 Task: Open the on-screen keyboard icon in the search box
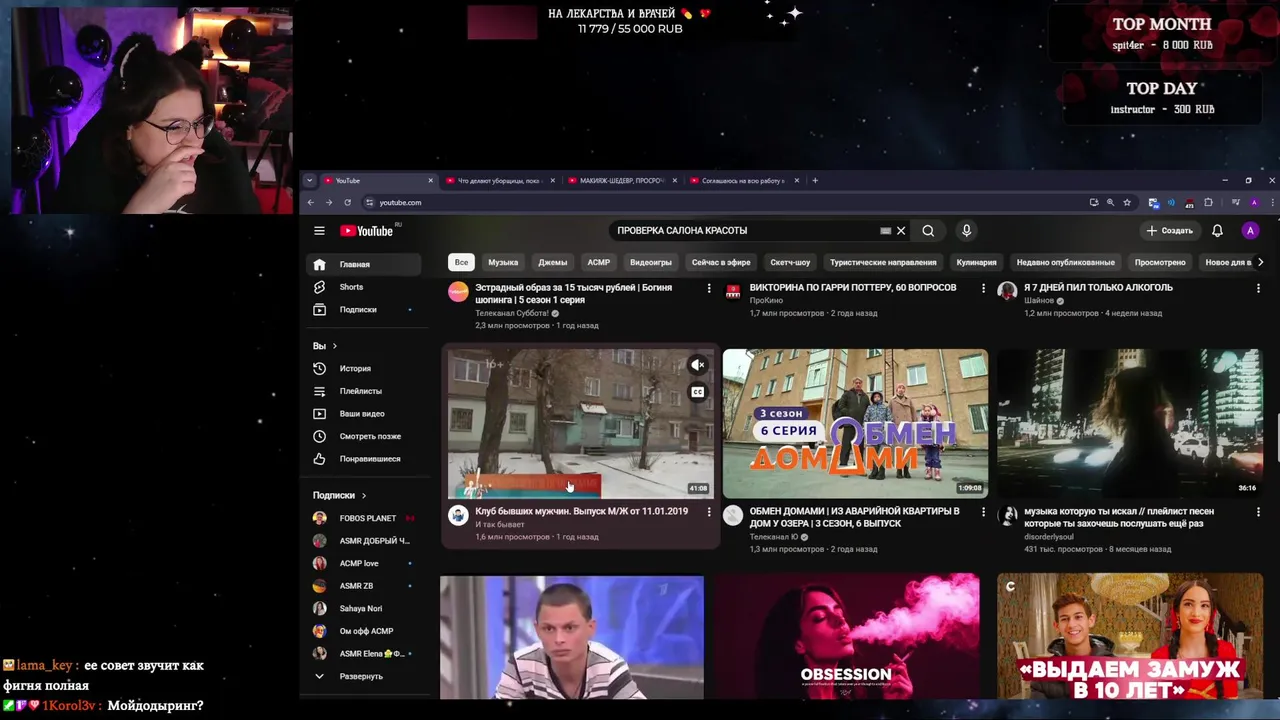coord(885,231)
